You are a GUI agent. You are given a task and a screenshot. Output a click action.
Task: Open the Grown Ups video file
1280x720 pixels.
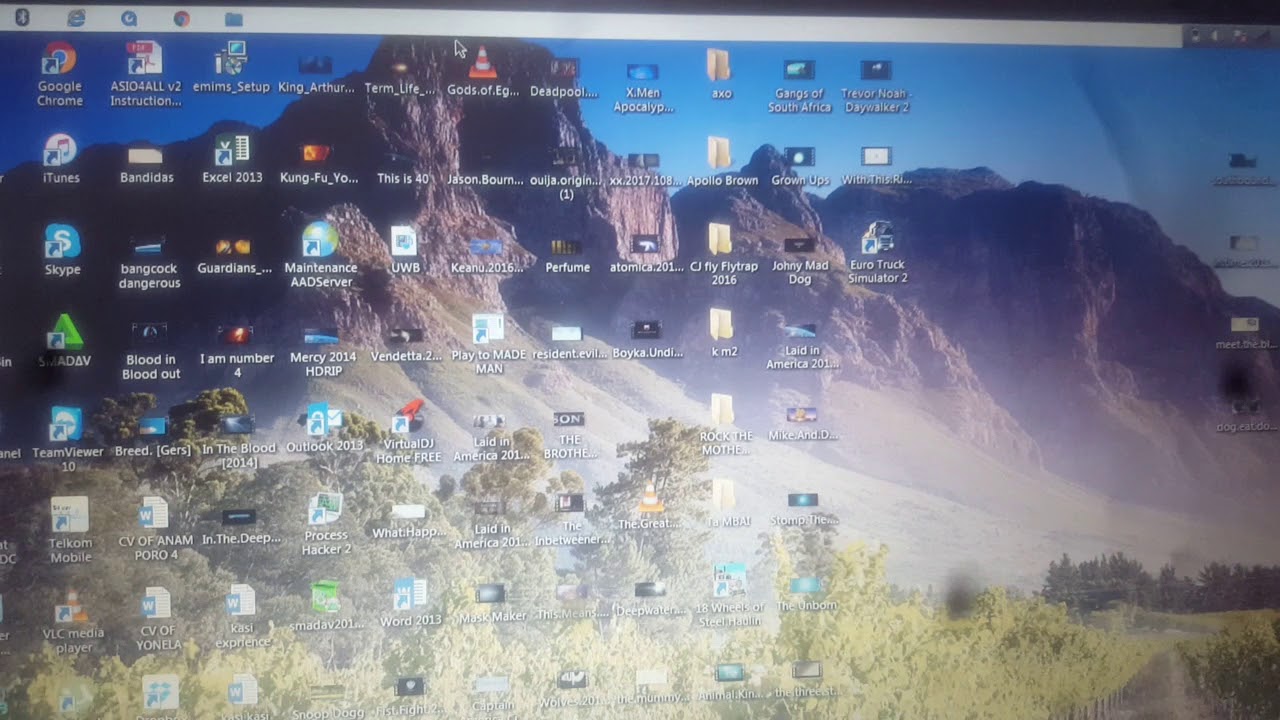coord(800,167)
